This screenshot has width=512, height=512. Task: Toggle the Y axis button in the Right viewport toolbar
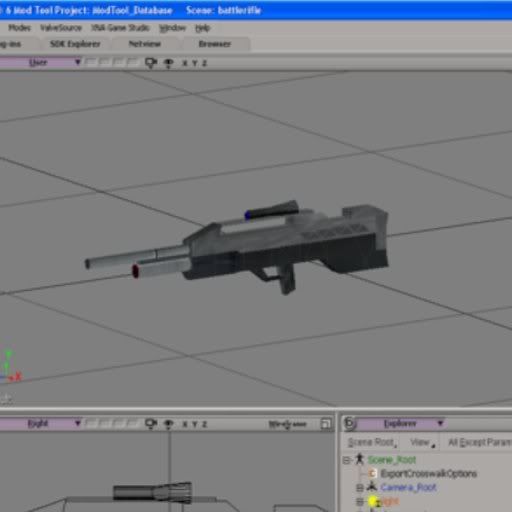tap(195, 424)
